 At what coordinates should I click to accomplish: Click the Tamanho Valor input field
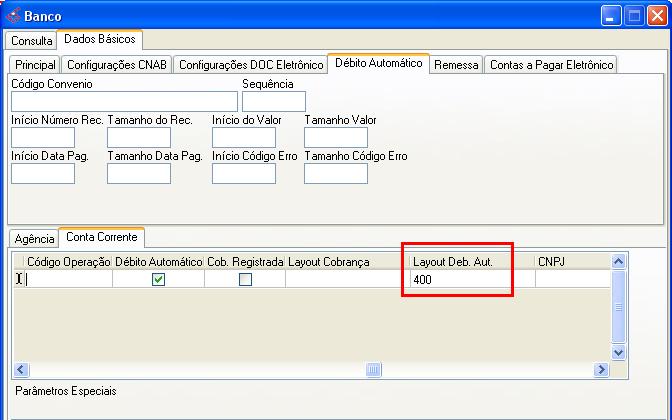(335, 137)
